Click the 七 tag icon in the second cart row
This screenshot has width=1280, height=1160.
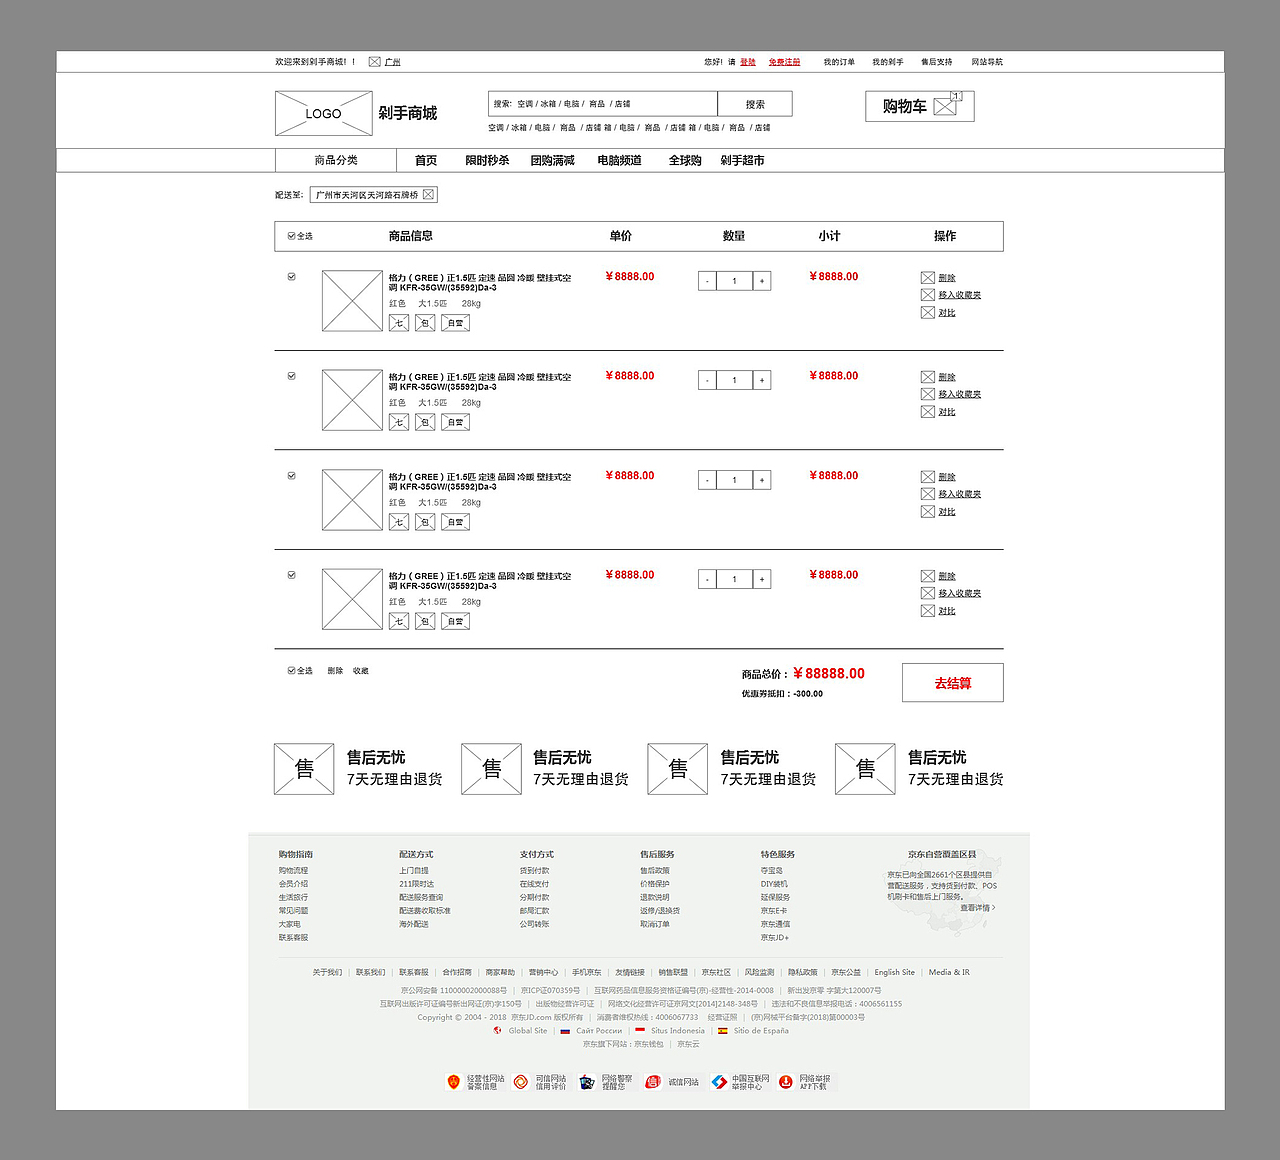[399, 422]
